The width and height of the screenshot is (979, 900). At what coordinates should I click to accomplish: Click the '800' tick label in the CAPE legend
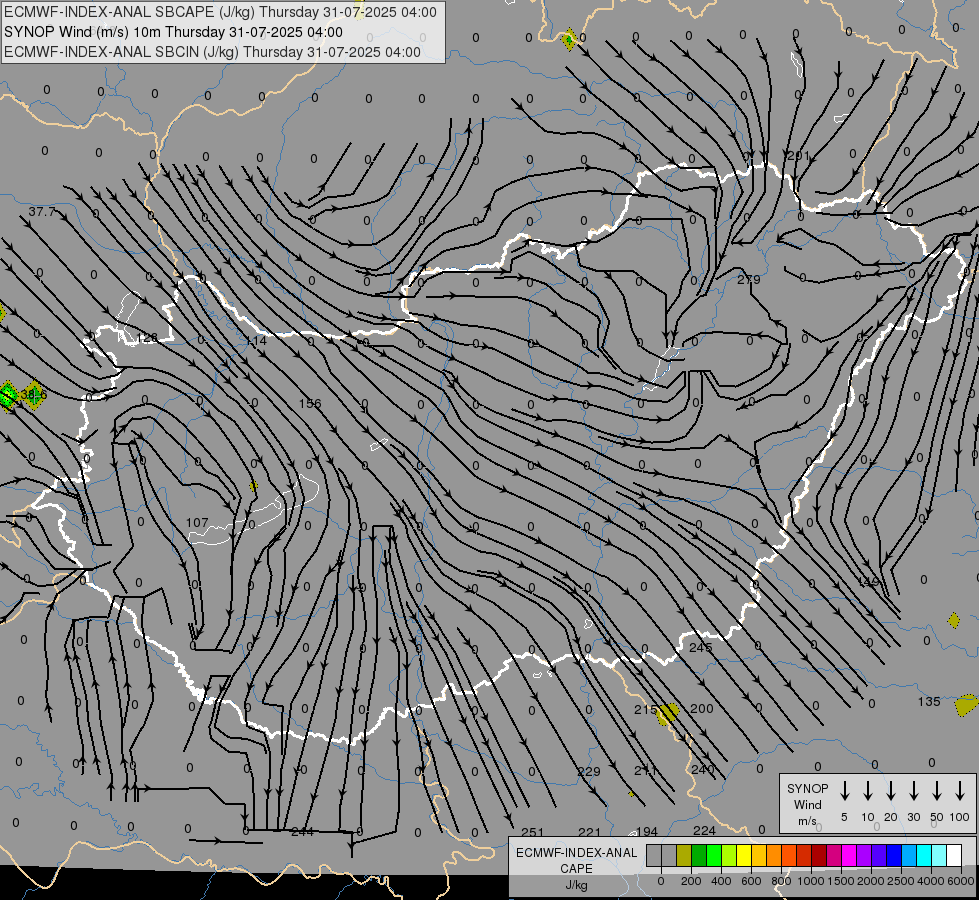(780, 881)
